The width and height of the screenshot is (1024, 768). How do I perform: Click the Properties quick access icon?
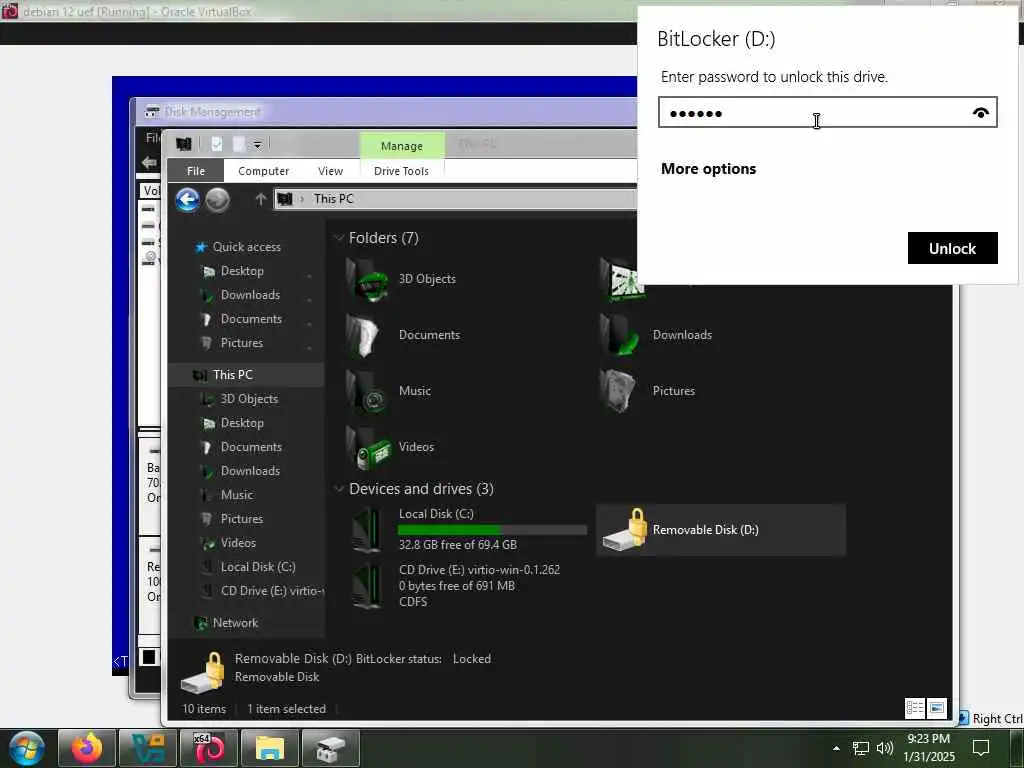click(x=217, y=144)
